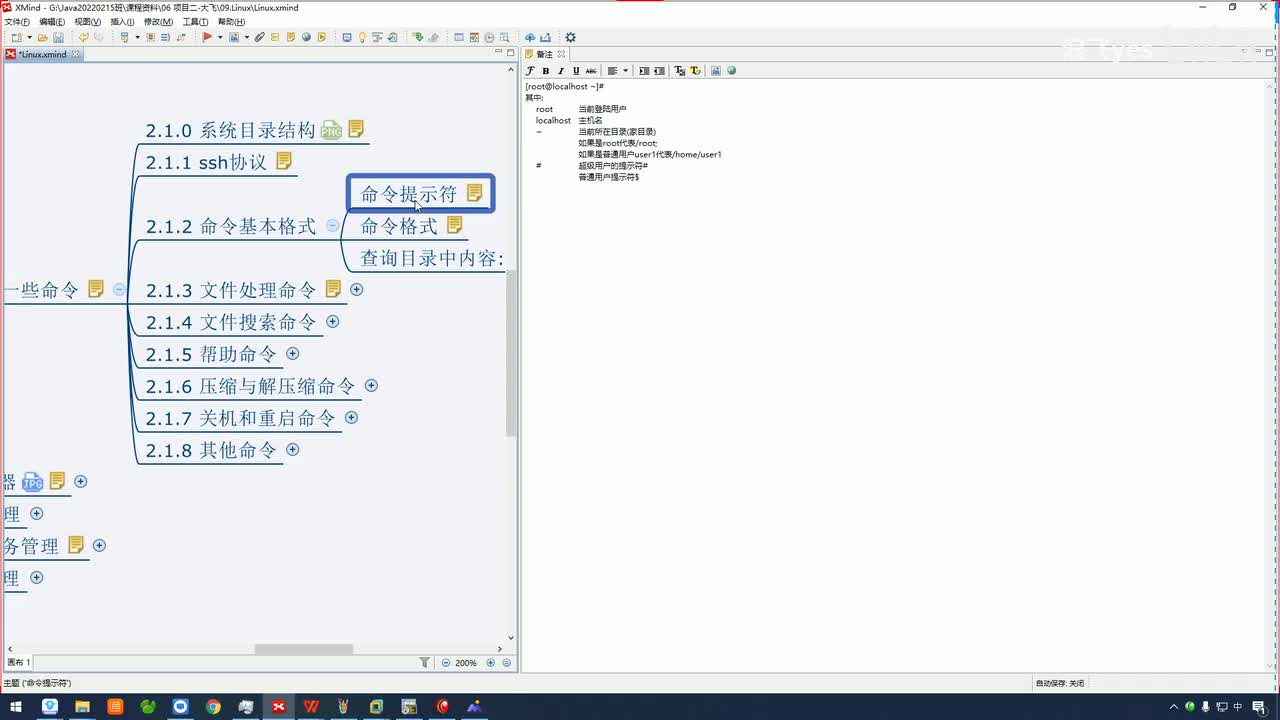The height and width of the screenshot is (720, 1280).
Task: Open the 插入 menu
Action: [x=122, y=21]
